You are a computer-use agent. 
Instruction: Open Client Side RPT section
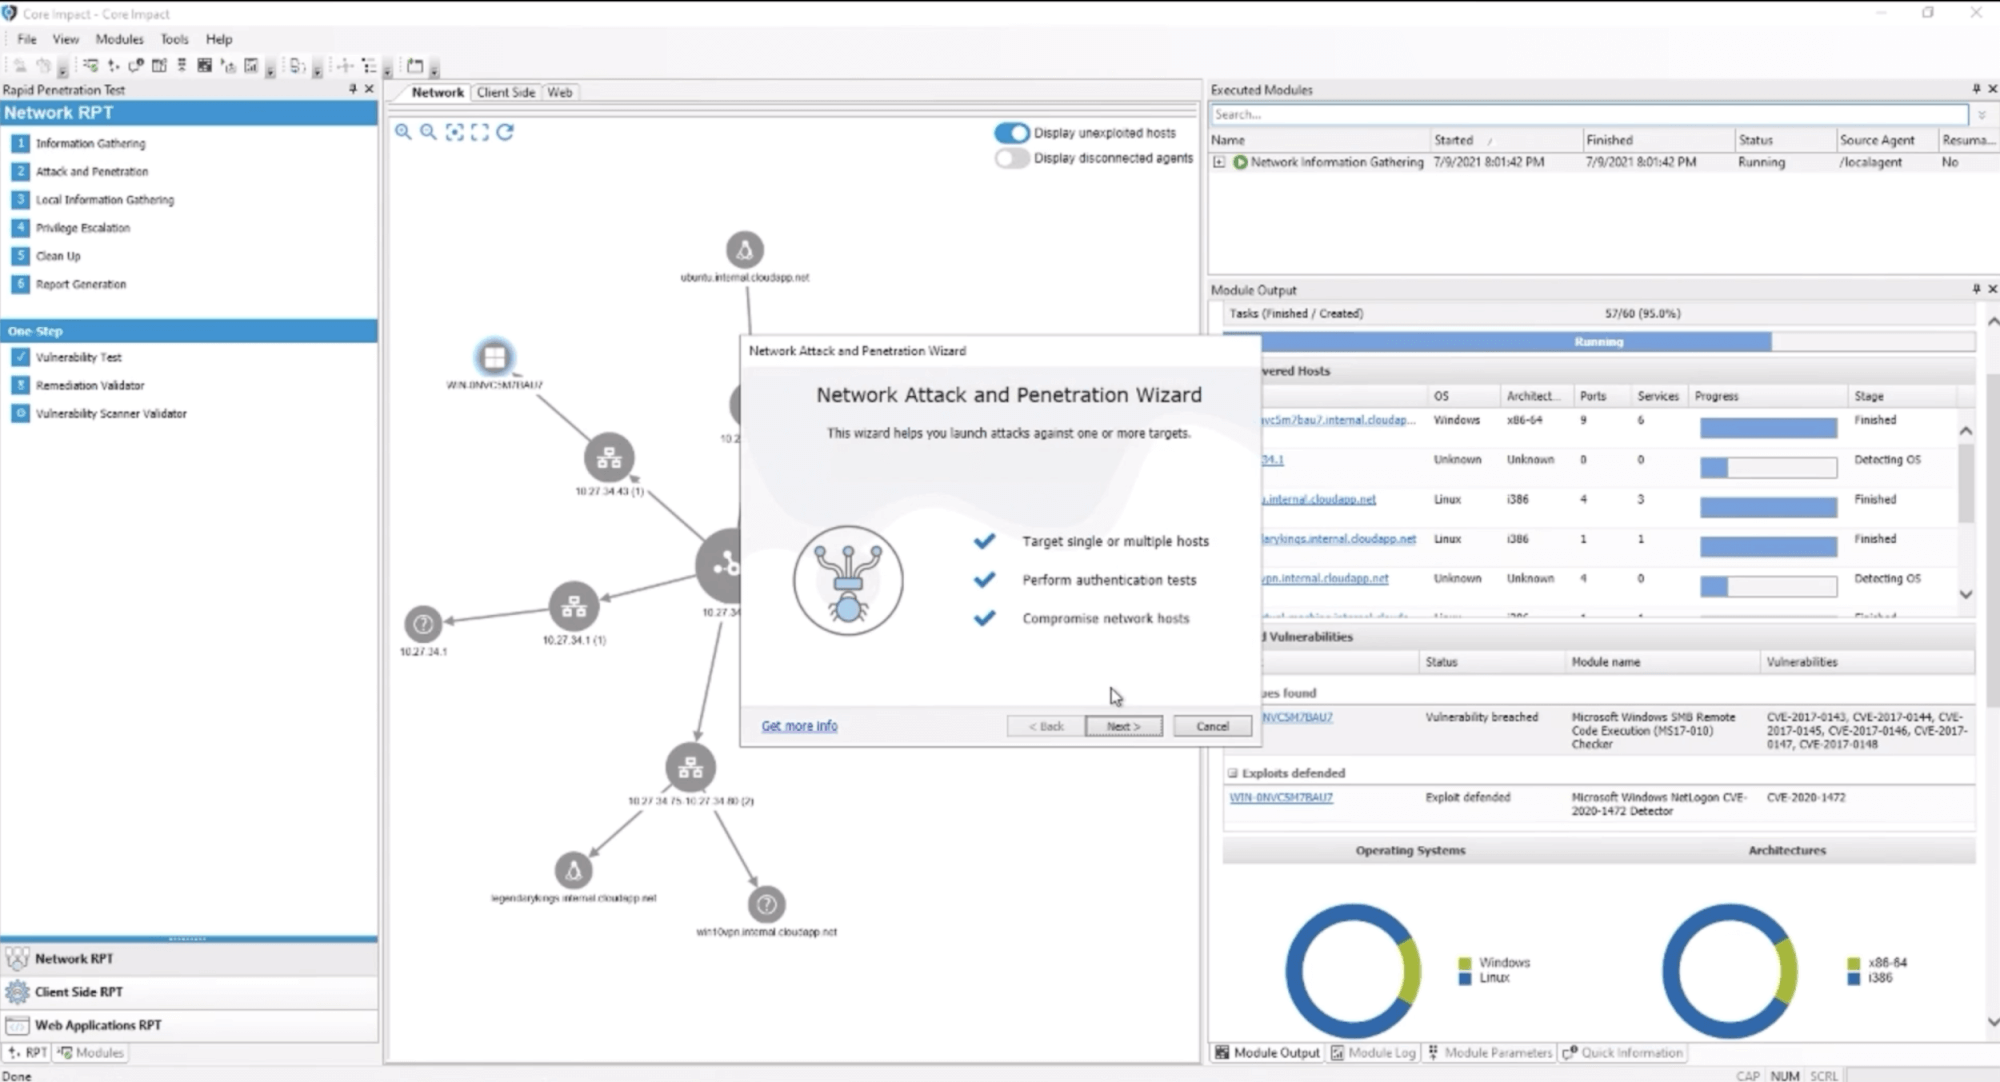point(189,992)
